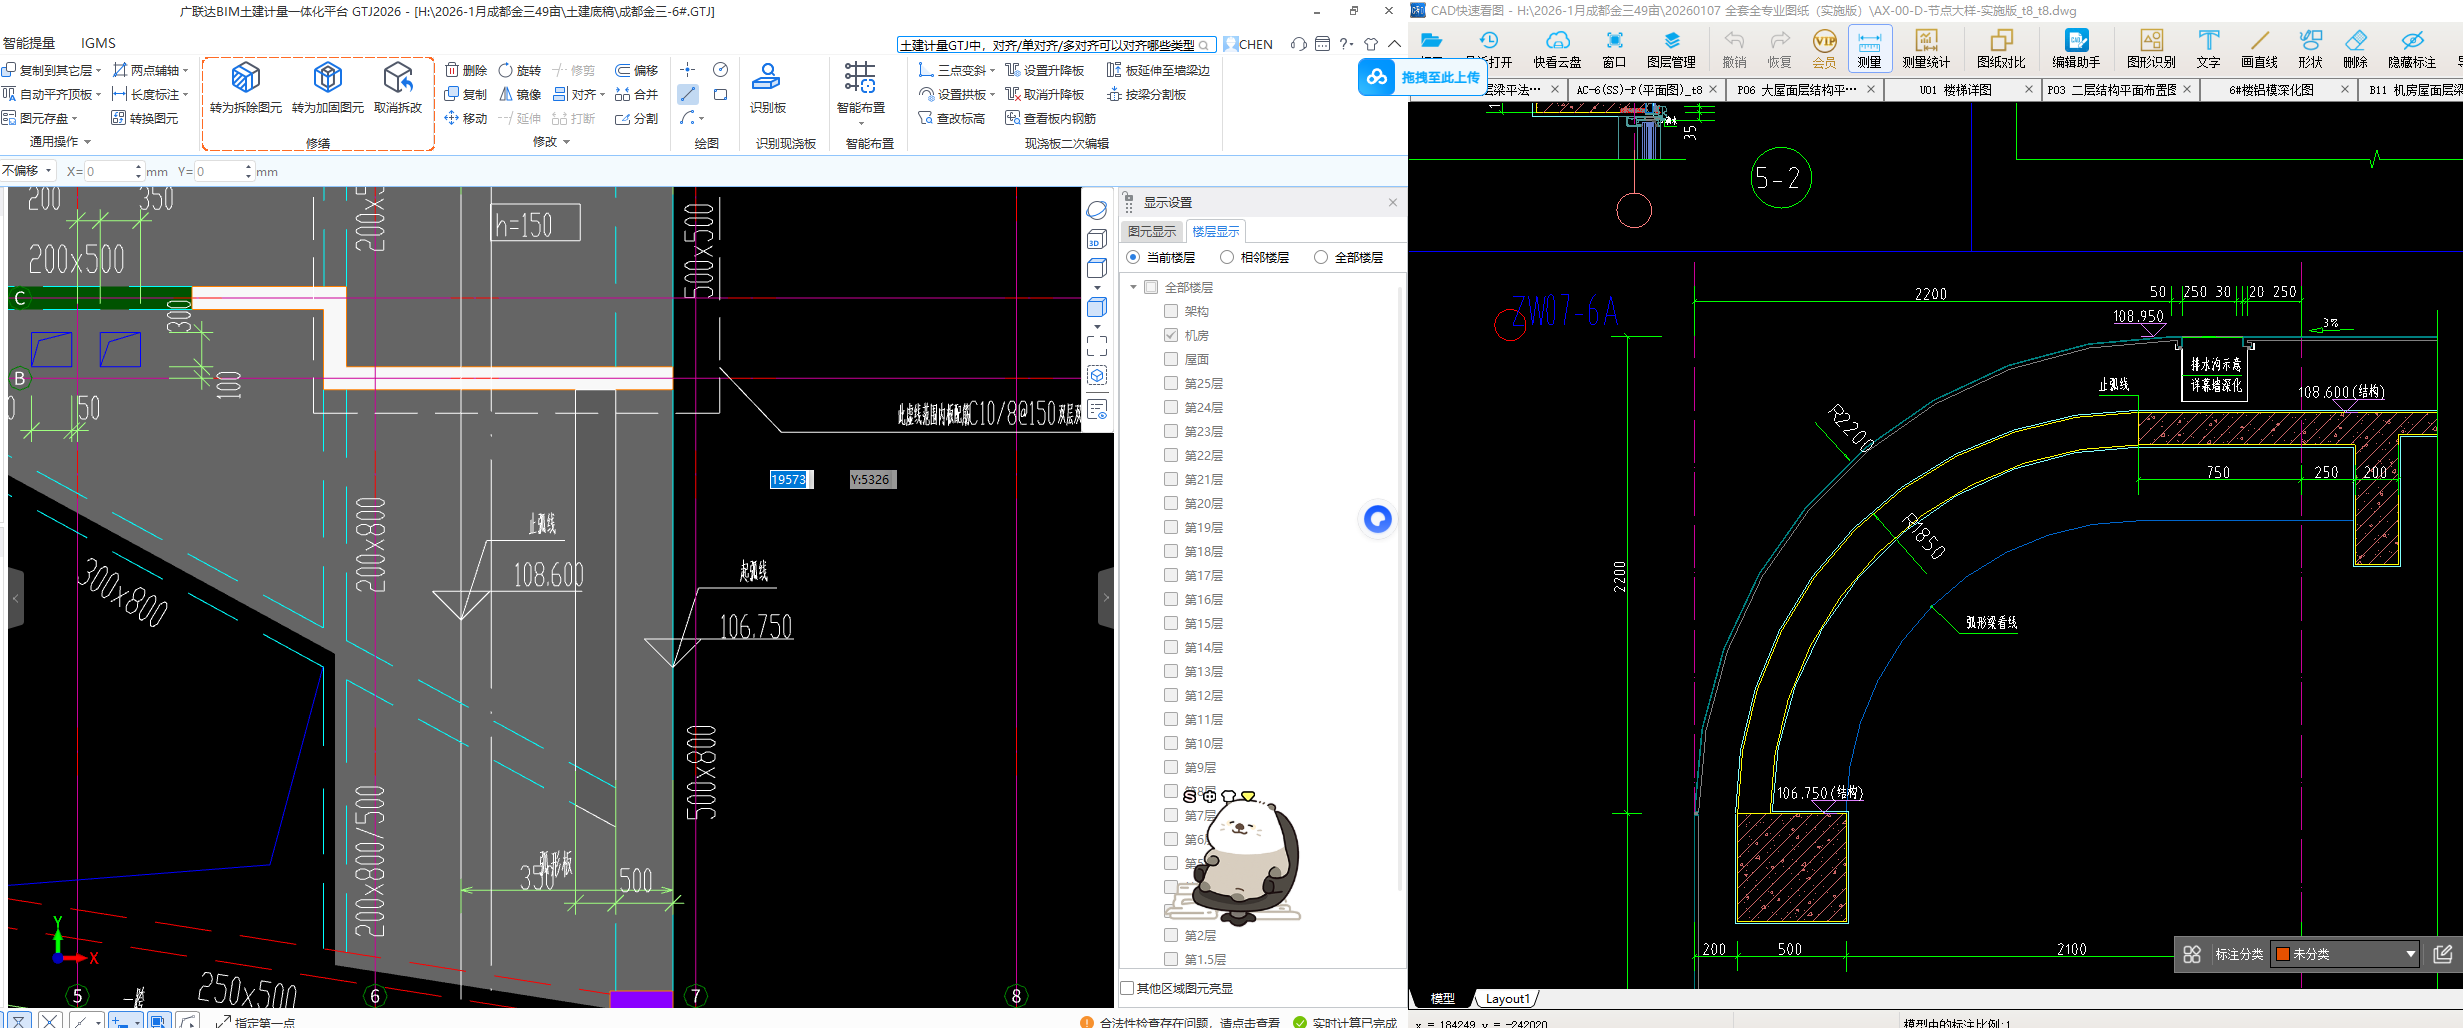Image resolution: width=2463 pixels, height=1028 pixels.
Task: Collapse the 全部楼层 tree node
Action: coord(1134,288)
